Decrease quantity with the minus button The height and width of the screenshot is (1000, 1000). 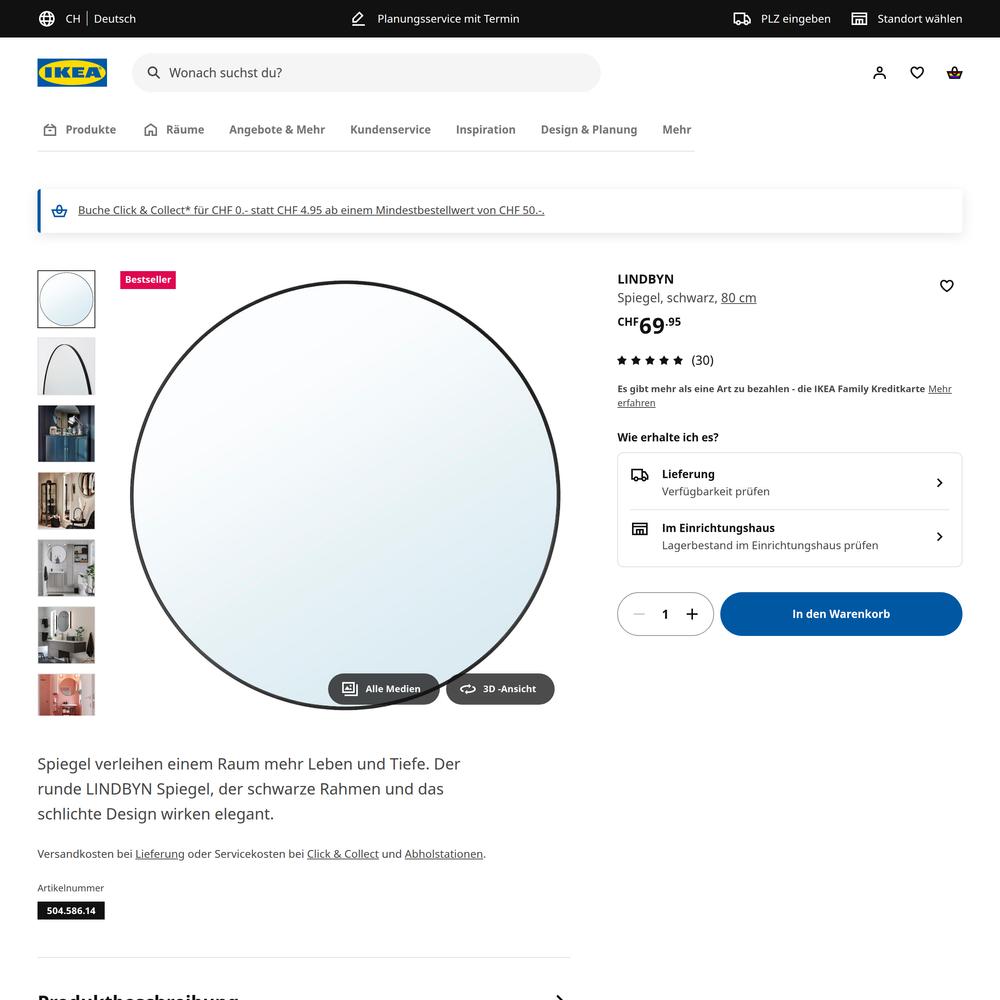coord(639,614)
